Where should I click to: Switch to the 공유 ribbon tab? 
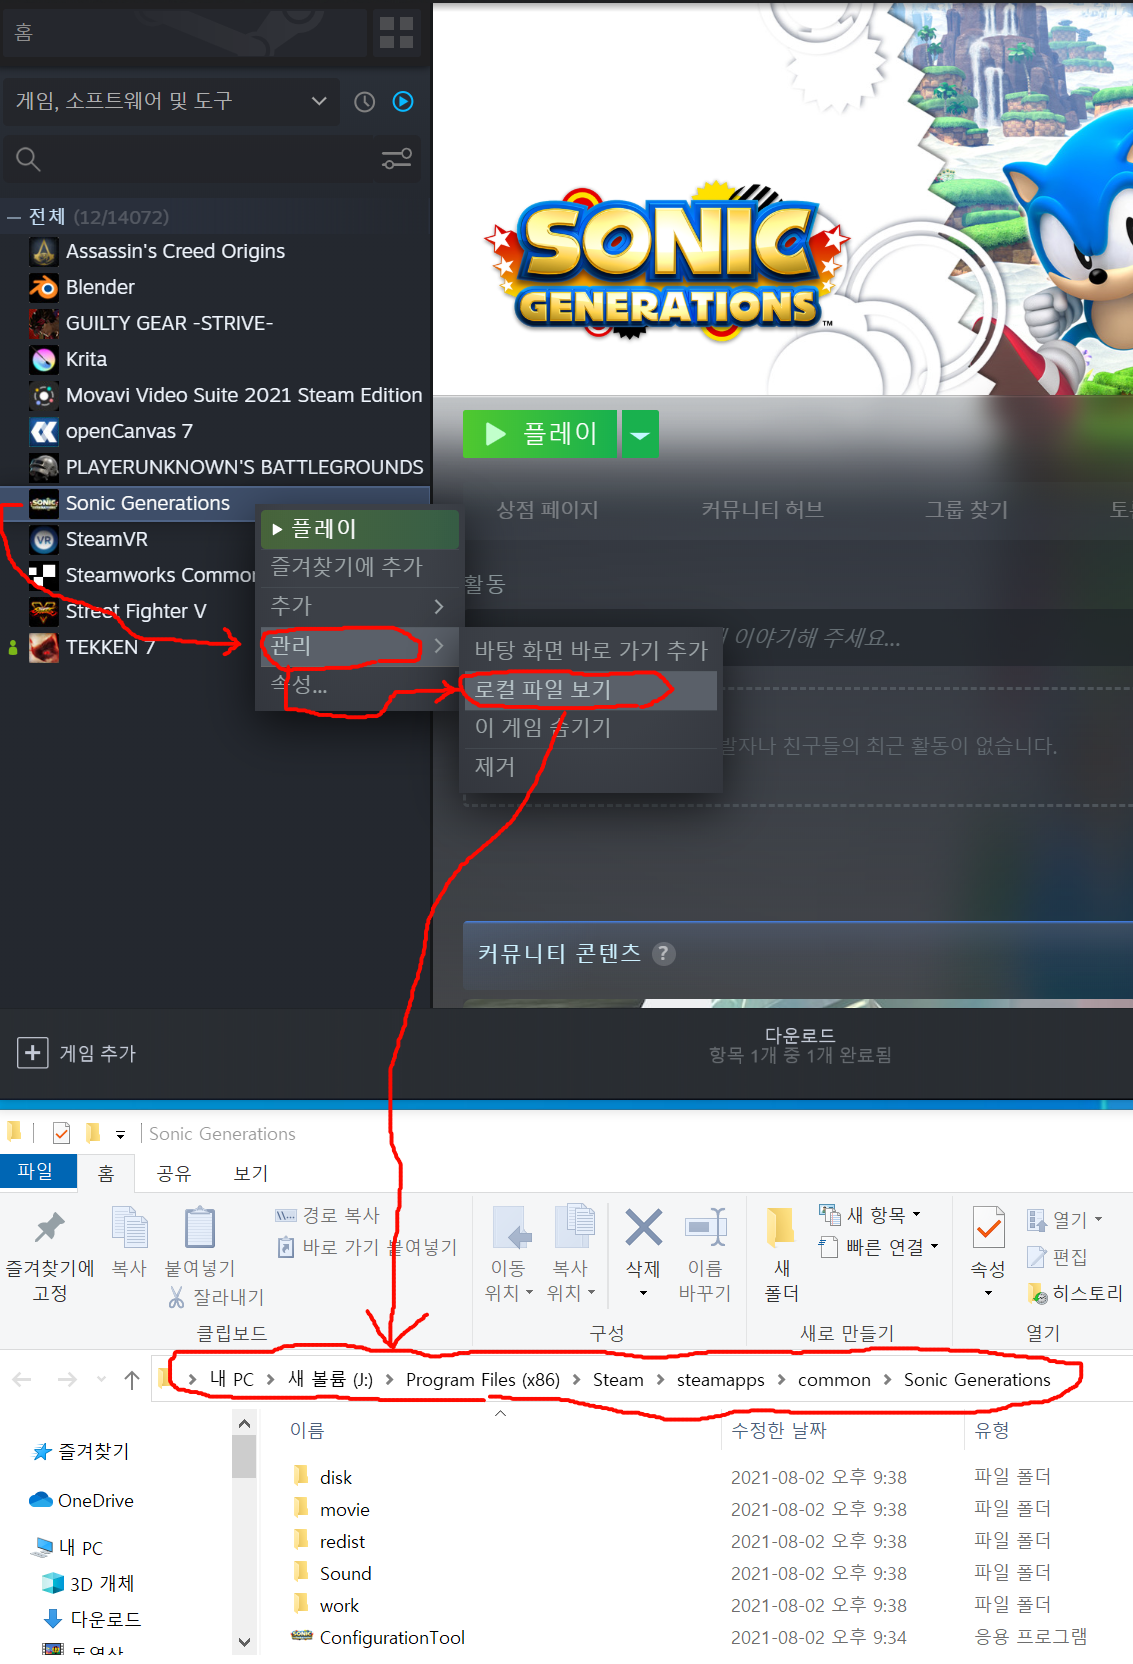click(x=174, y=1173)
